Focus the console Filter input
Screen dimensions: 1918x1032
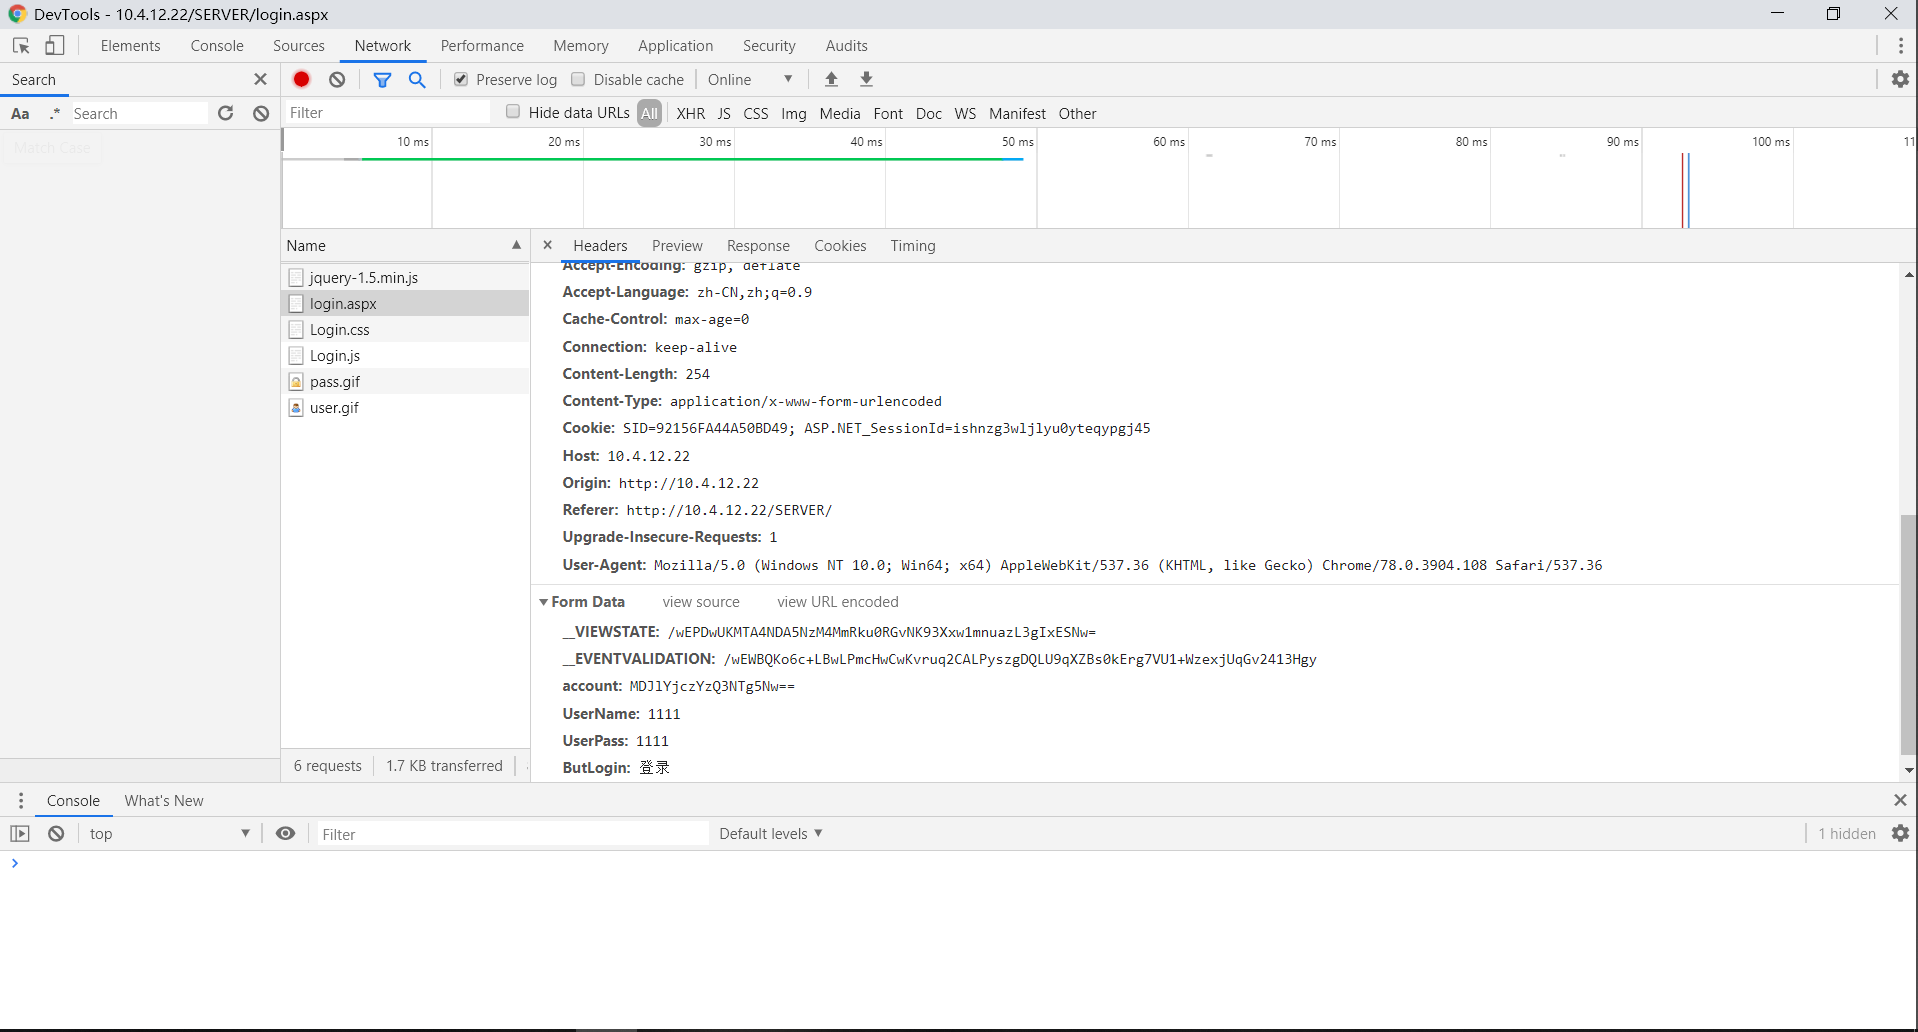513,833
